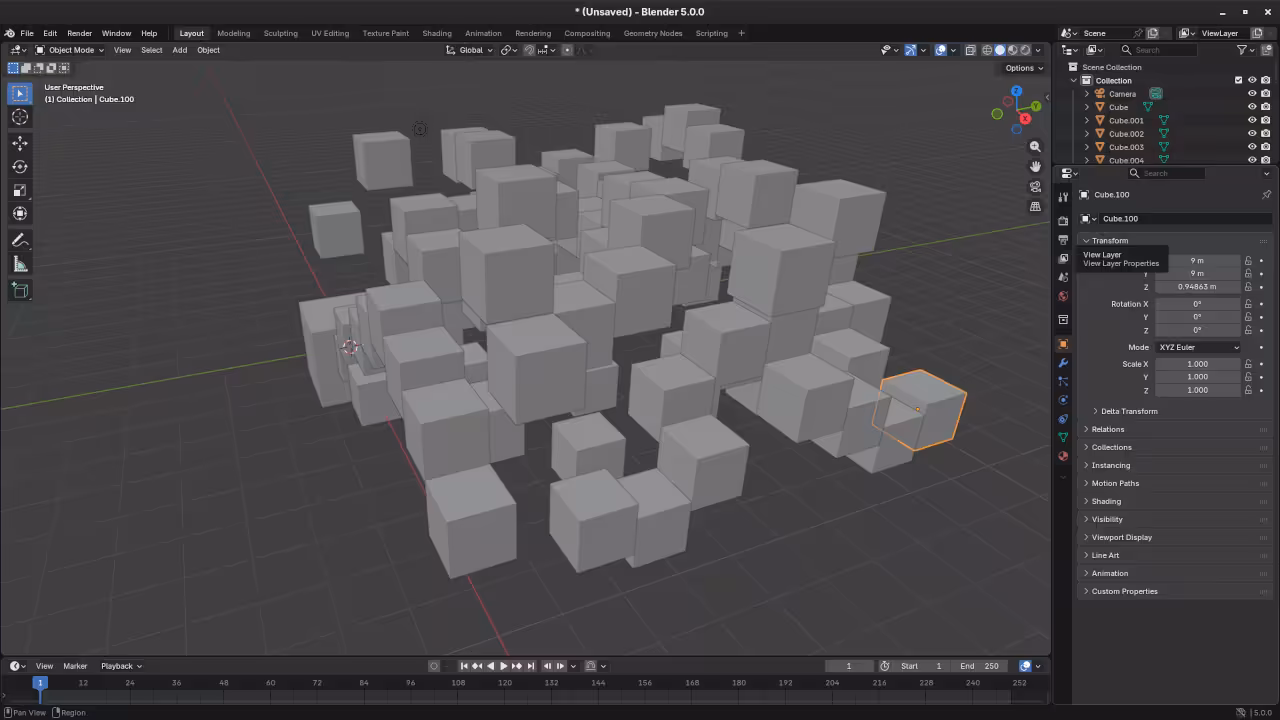Select the Measure tool

tap(20, 263)
